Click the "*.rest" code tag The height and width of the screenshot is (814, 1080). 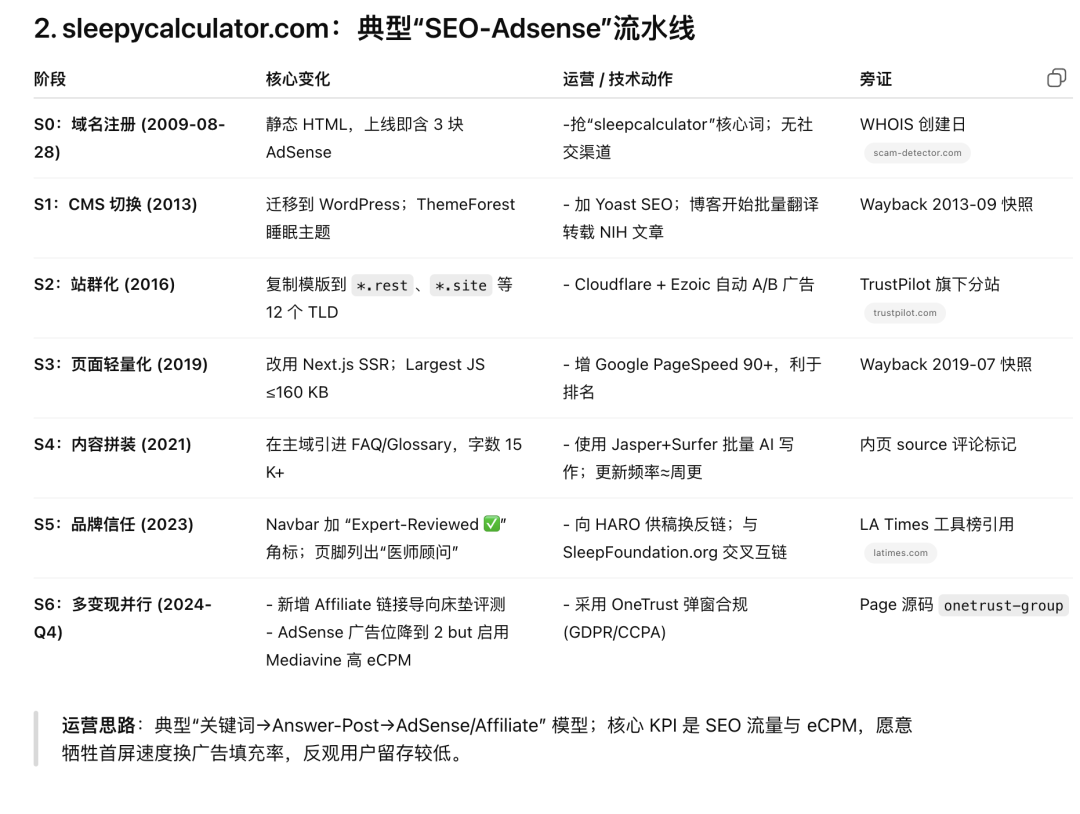coord(382,285)
